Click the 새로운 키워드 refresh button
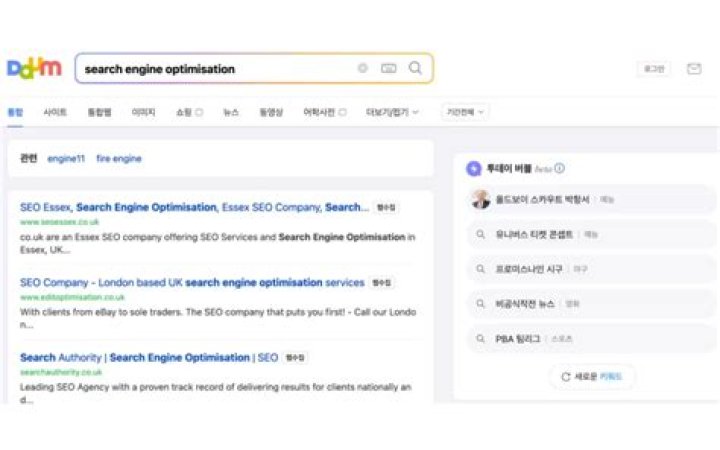This screenshot has width=720, height=450. point(592,377)
